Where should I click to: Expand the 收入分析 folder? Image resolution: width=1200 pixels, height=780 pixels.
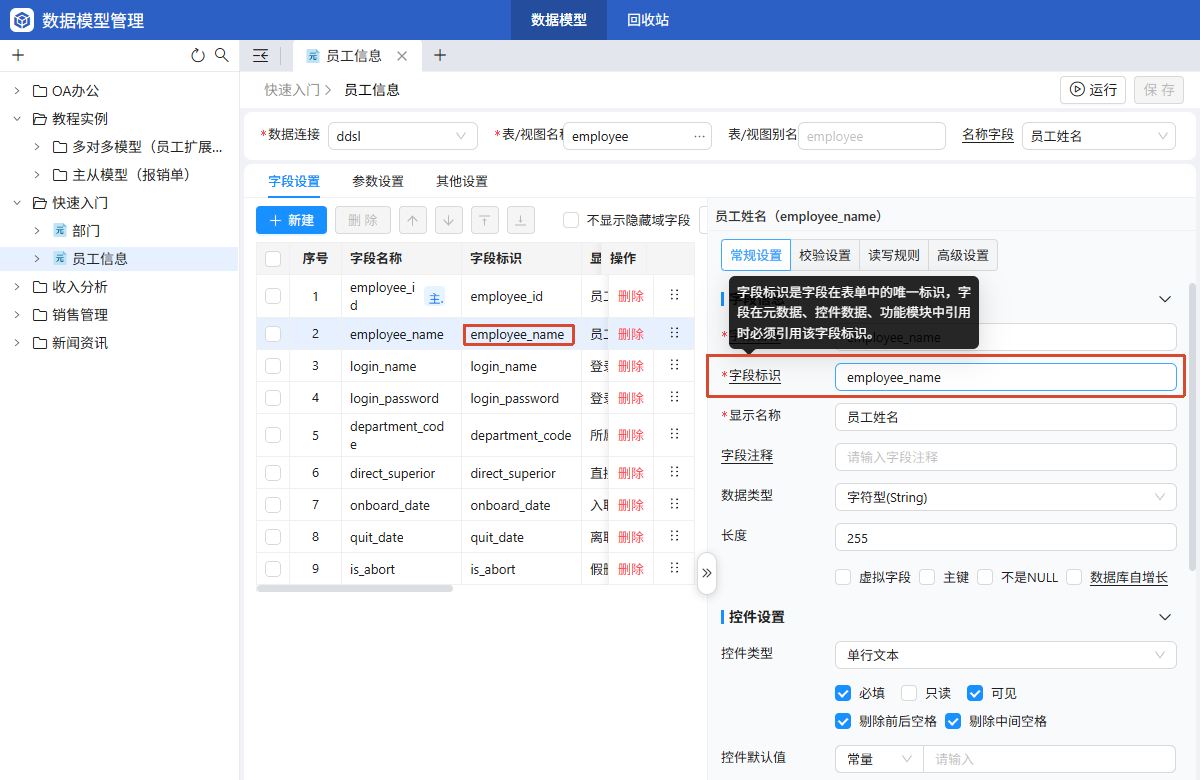(17, 287)
